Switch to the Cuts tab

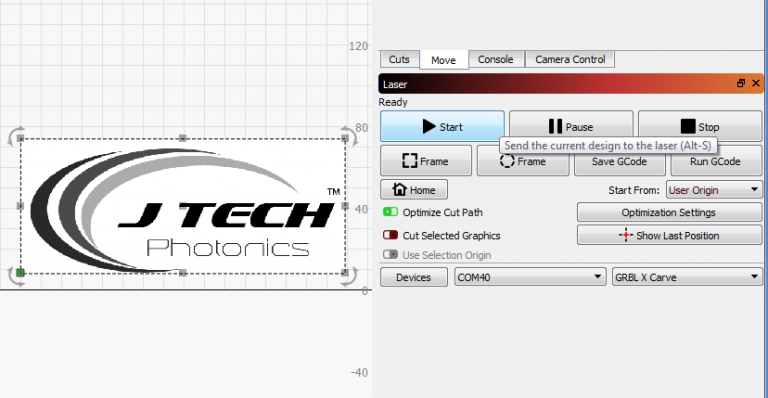pyautogui.click(x=399, y=59)
